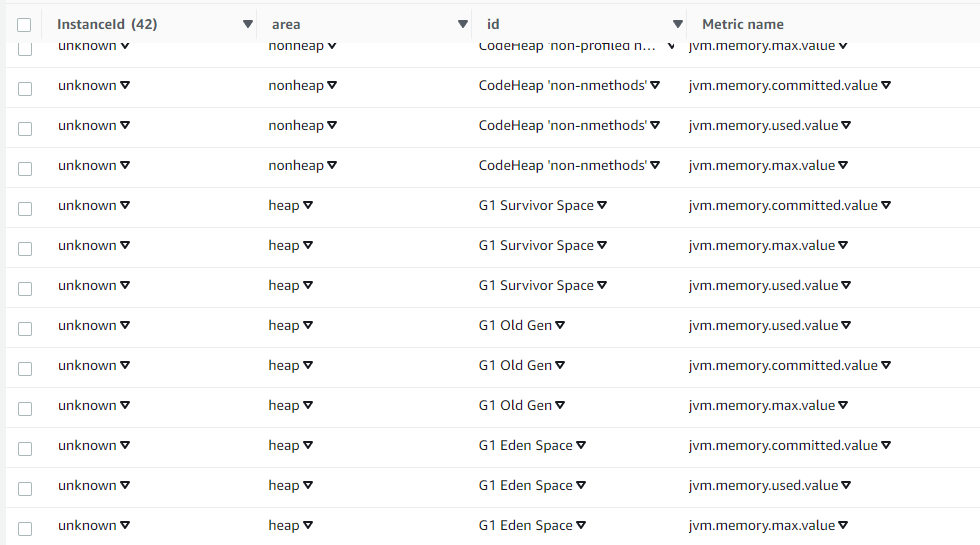Click jvm.memory.committed.value text in non-nmethods row
980x545 pixels.
click(x=783, y=85)
